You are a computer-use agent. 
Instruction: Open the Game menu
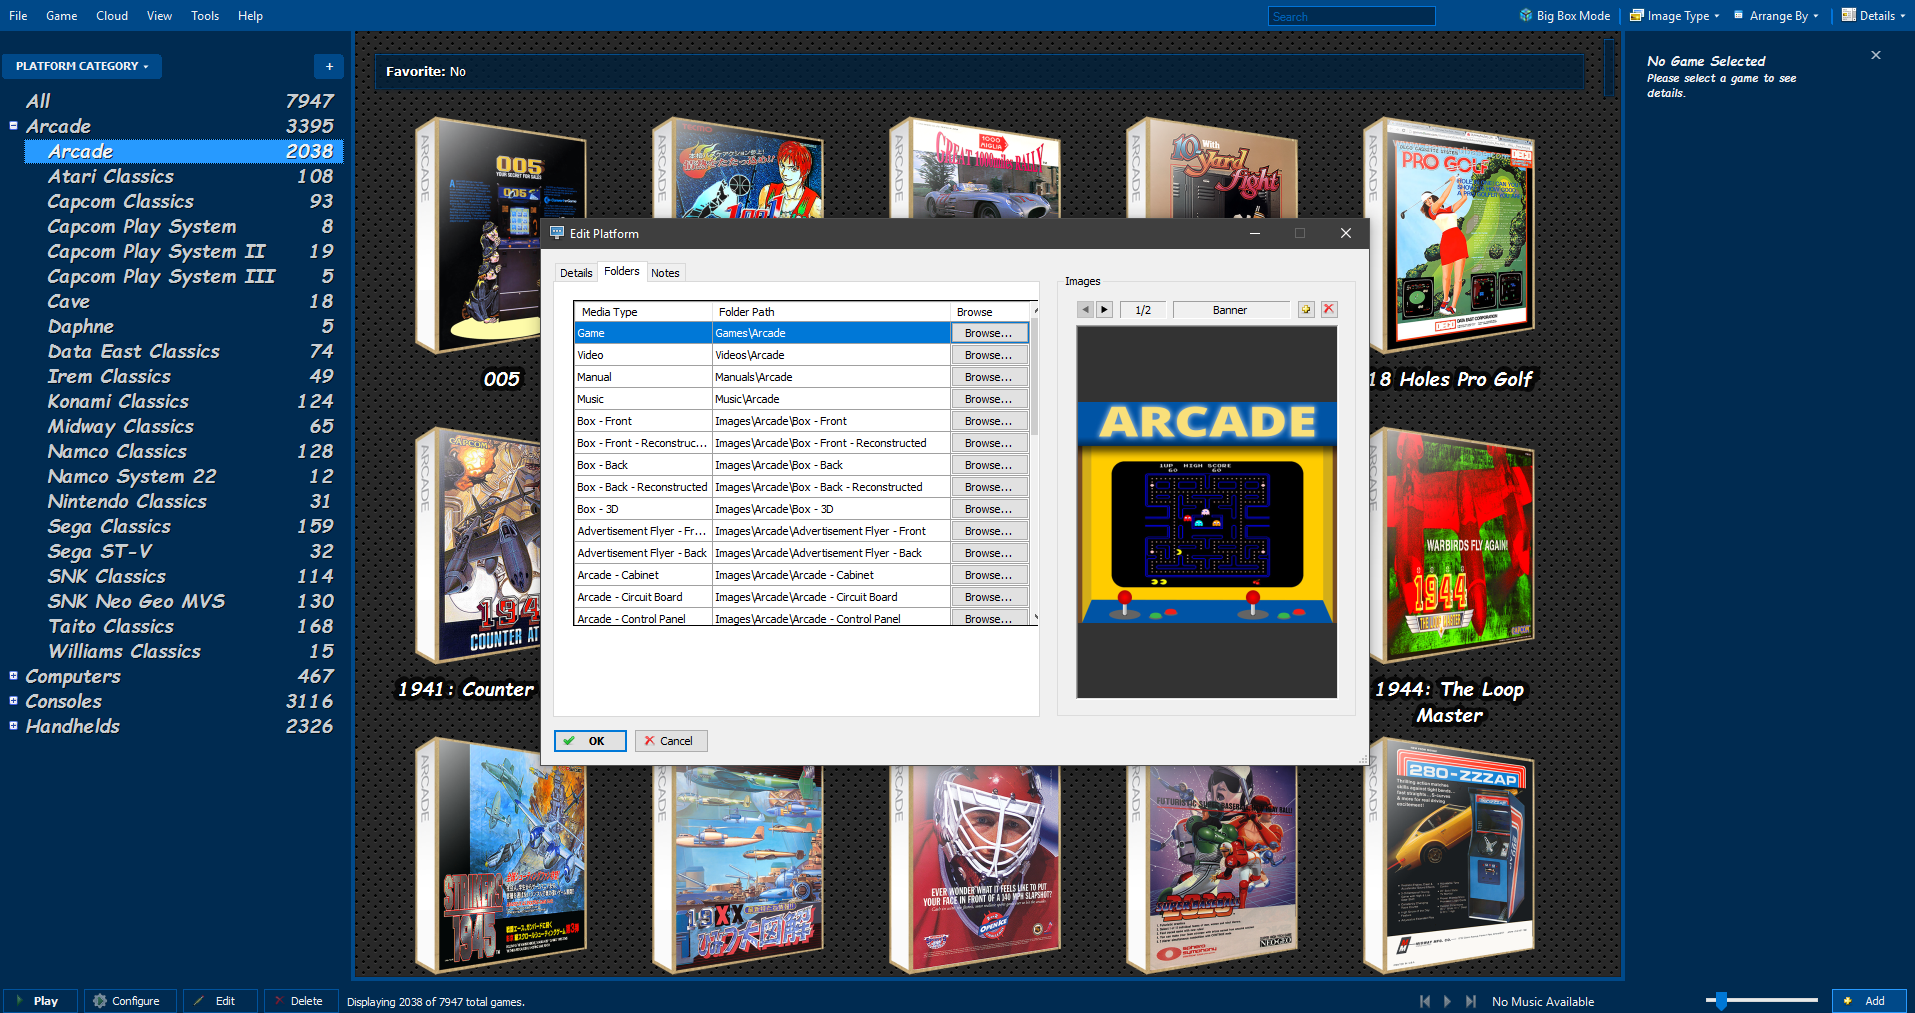[61, 16]
